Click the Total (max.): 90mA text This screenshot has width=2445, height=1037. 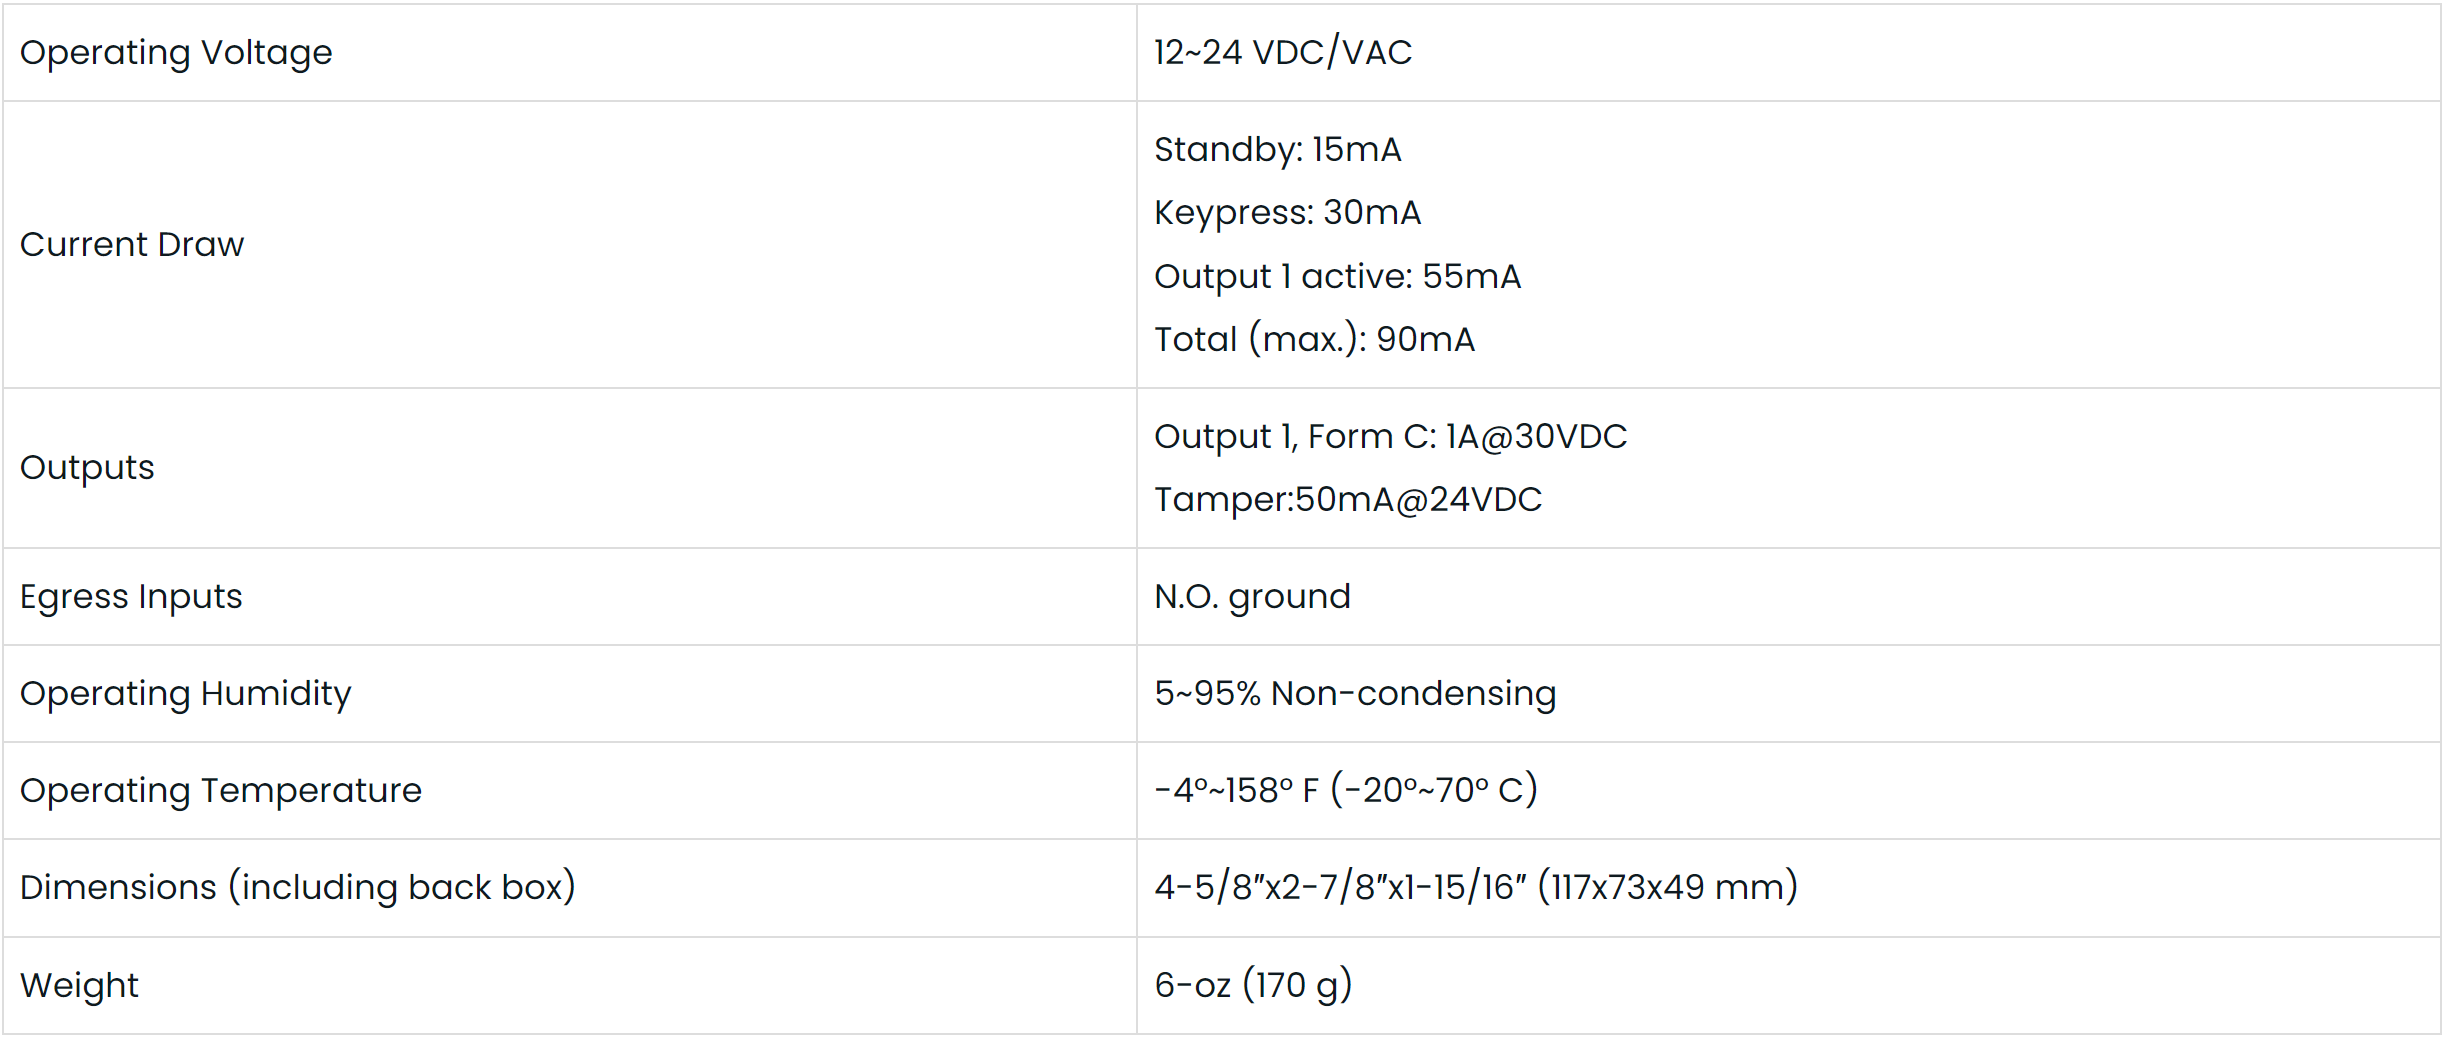1314,340
